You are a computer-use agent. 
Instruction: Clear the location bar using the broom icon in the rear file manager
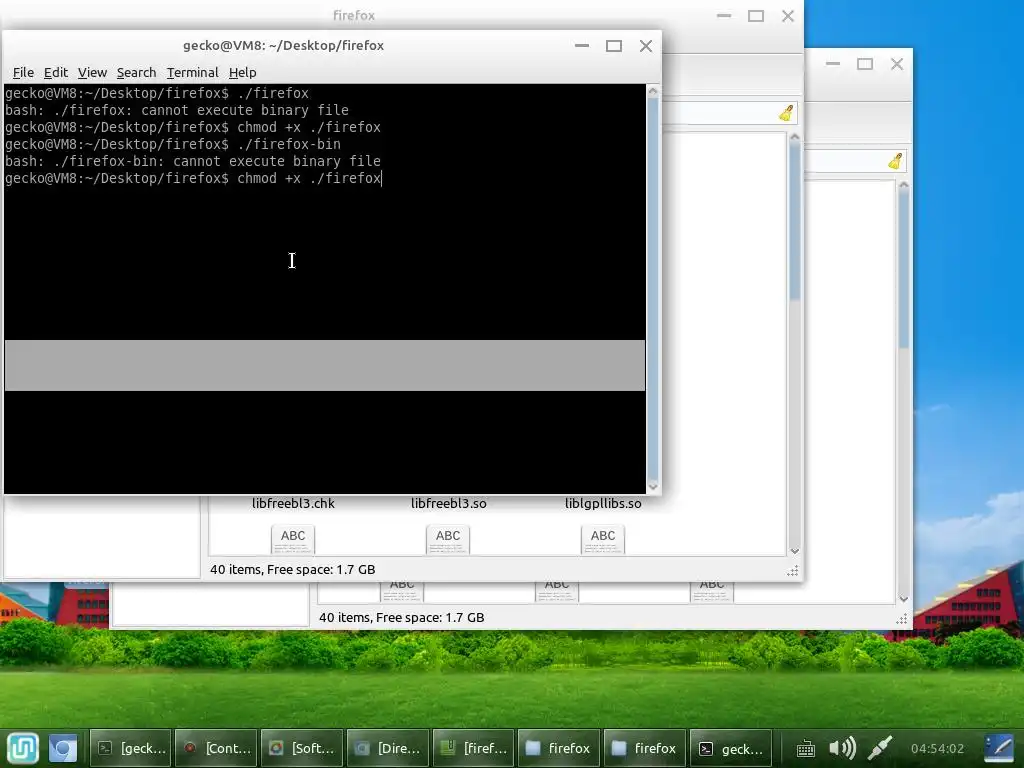[x=895, y=161]
